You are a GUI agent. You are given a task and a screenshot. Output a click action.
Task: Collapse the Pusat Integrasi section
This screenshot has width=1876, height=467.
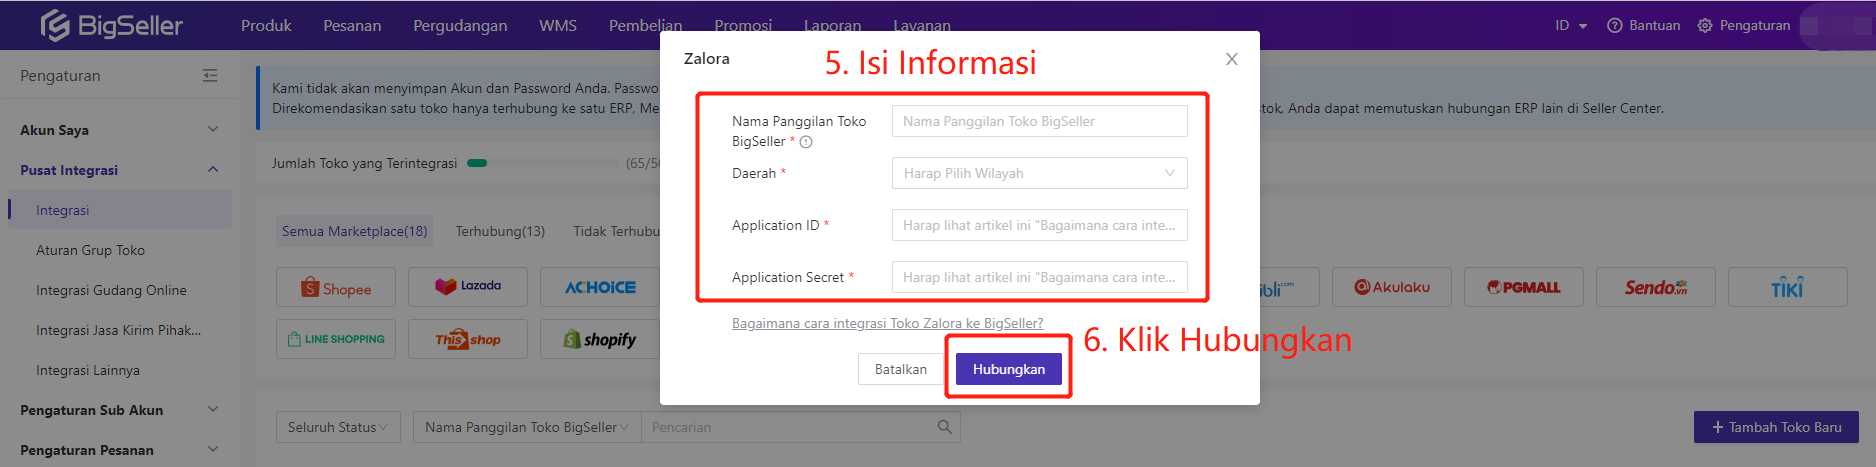pos(119,170)
